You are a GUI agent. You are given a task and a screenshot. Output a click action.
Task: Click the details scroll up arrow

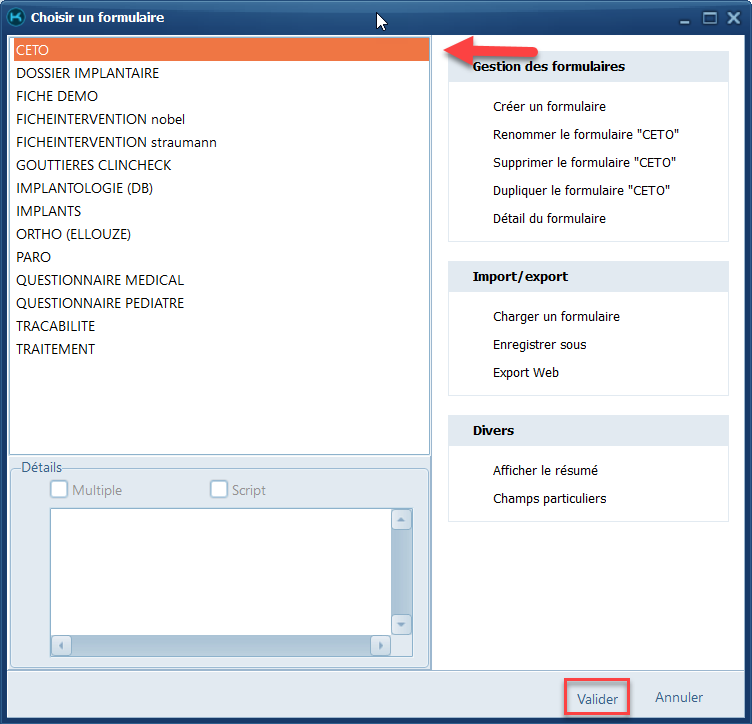401,520
